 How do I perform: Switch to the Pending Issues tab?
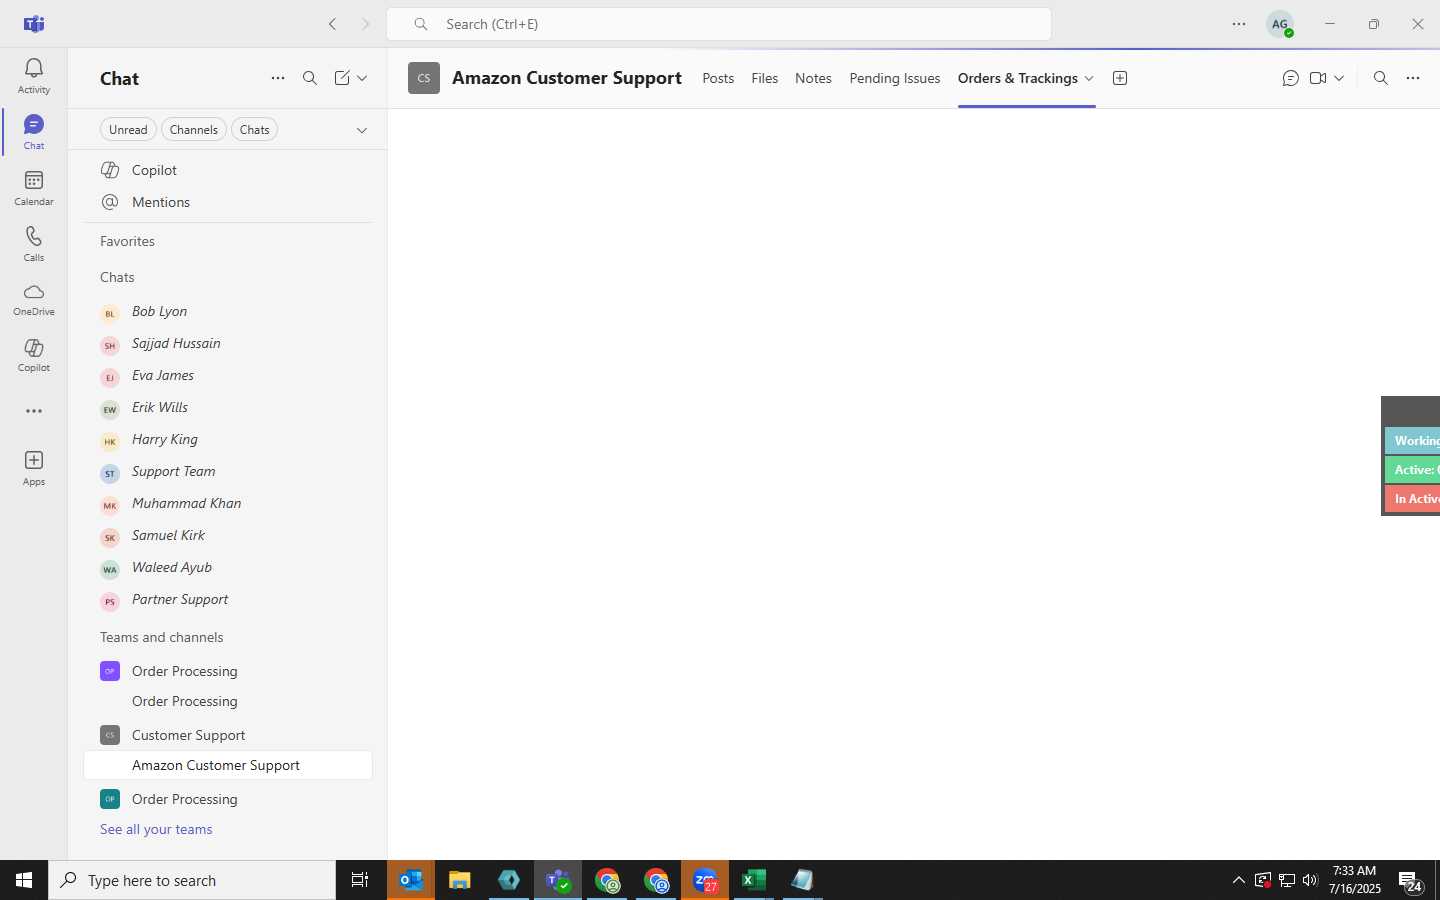coord(895,78)
